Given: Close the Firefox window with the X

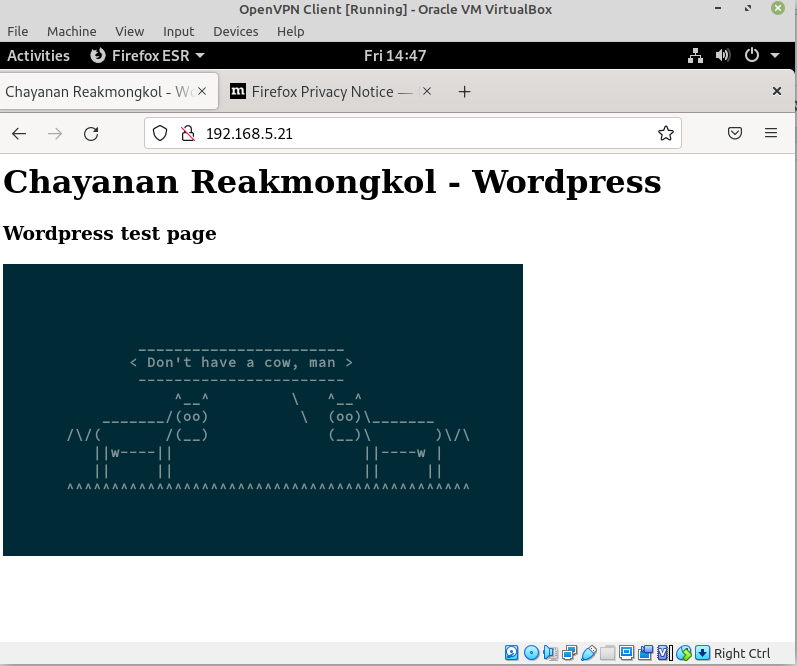Looking at the screenshot, I should pos(777,91).
